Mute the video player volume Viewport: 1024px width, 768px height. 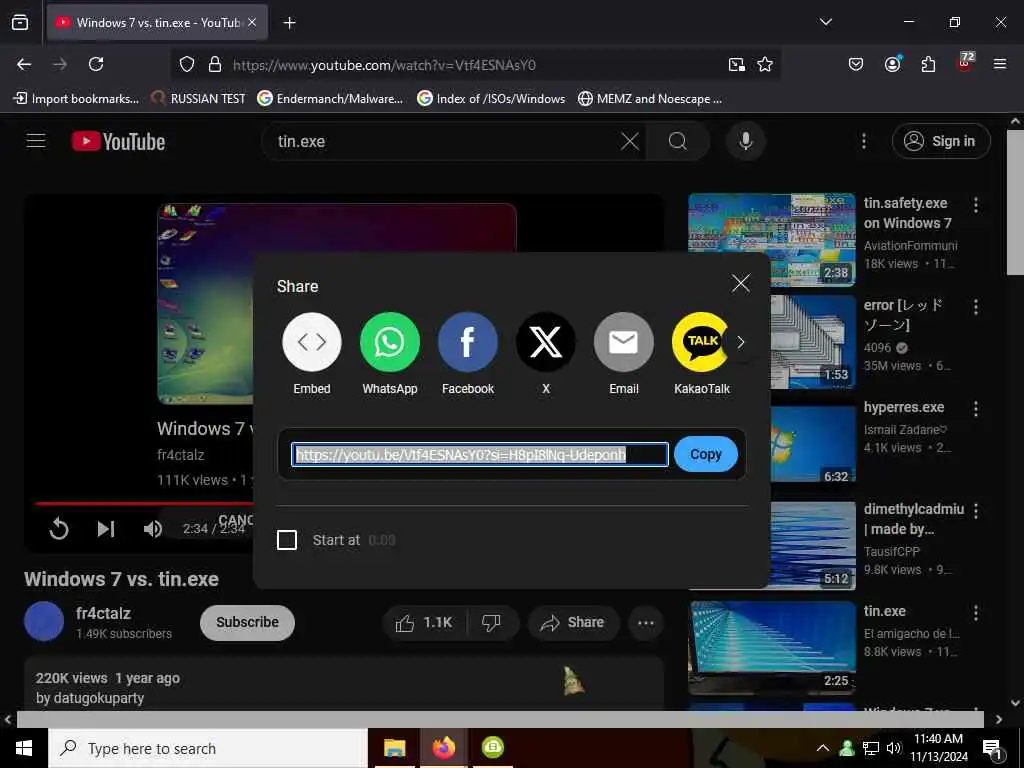[x=153, y=528]
